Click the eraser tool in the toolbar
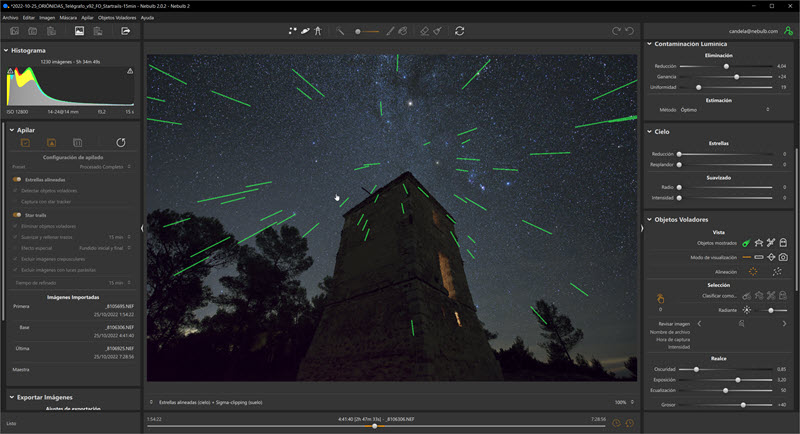Screen dimensions: 800x434 coord(424,31)
